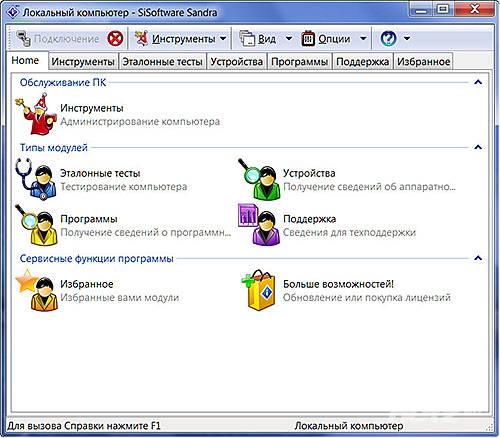Switch to the Эталонные тесты tab
The image size is (500, 438).
coord(162,62)
